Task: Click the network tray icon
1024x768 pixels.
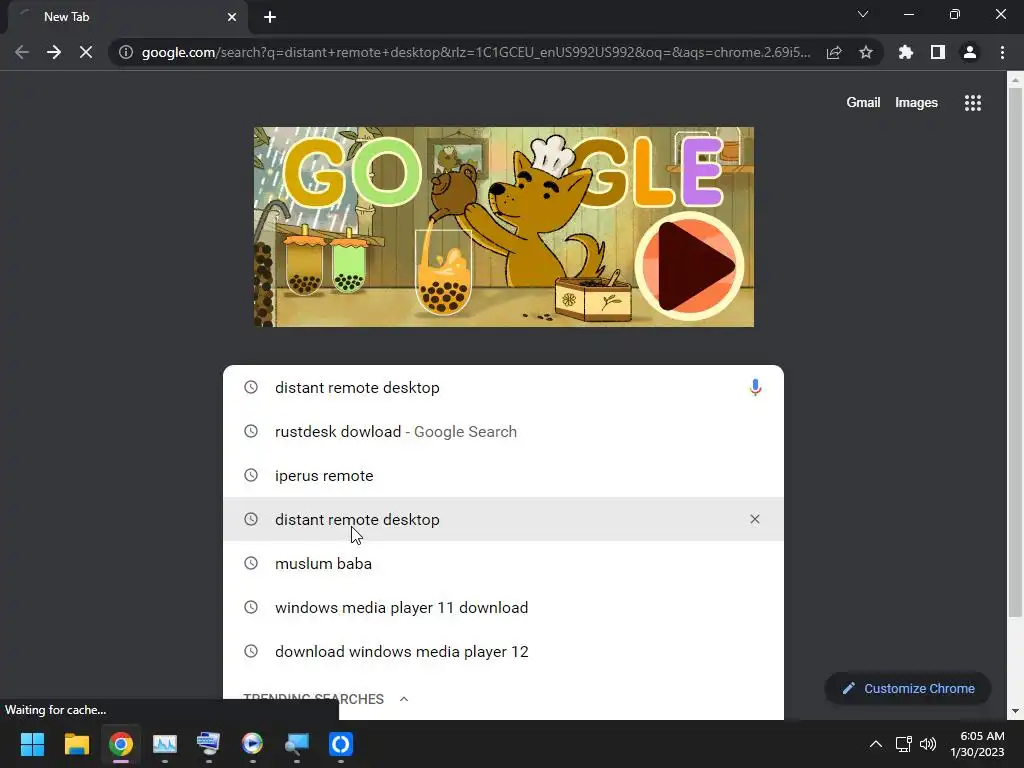Action: (x=903, y=744)
